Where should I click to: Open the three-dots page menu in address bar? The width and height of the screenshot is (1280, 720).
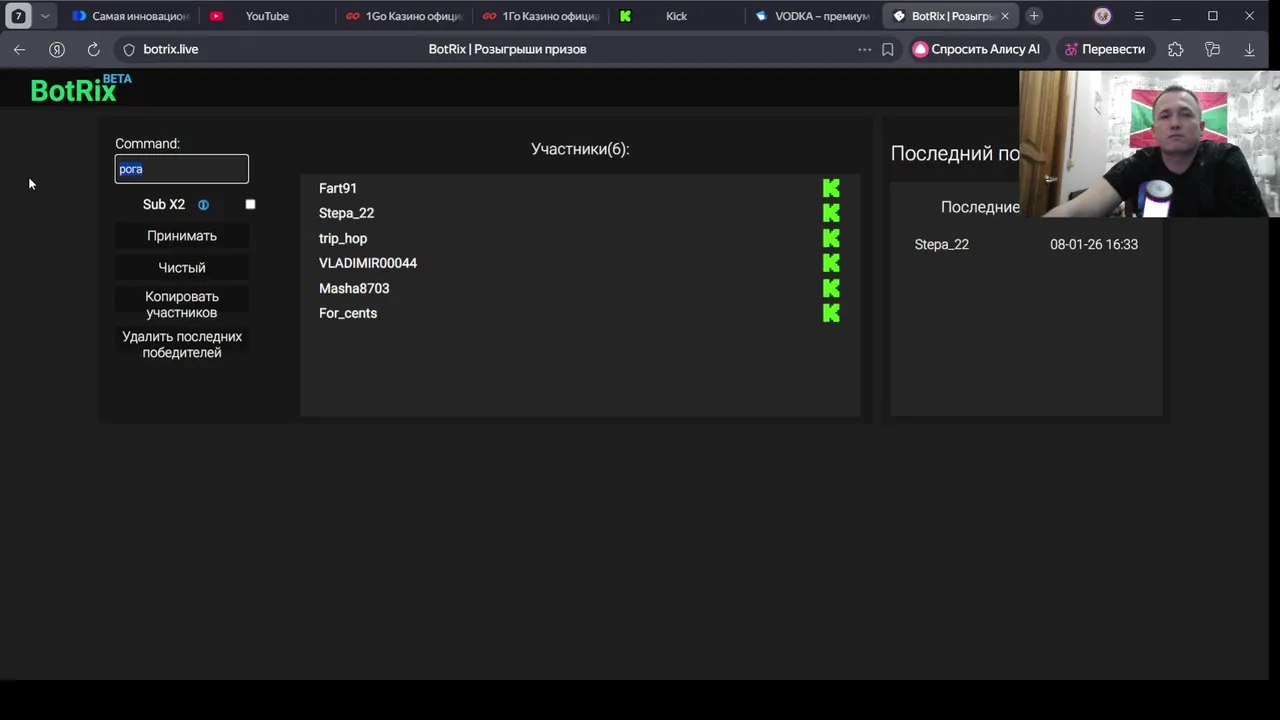coord(864,49)
